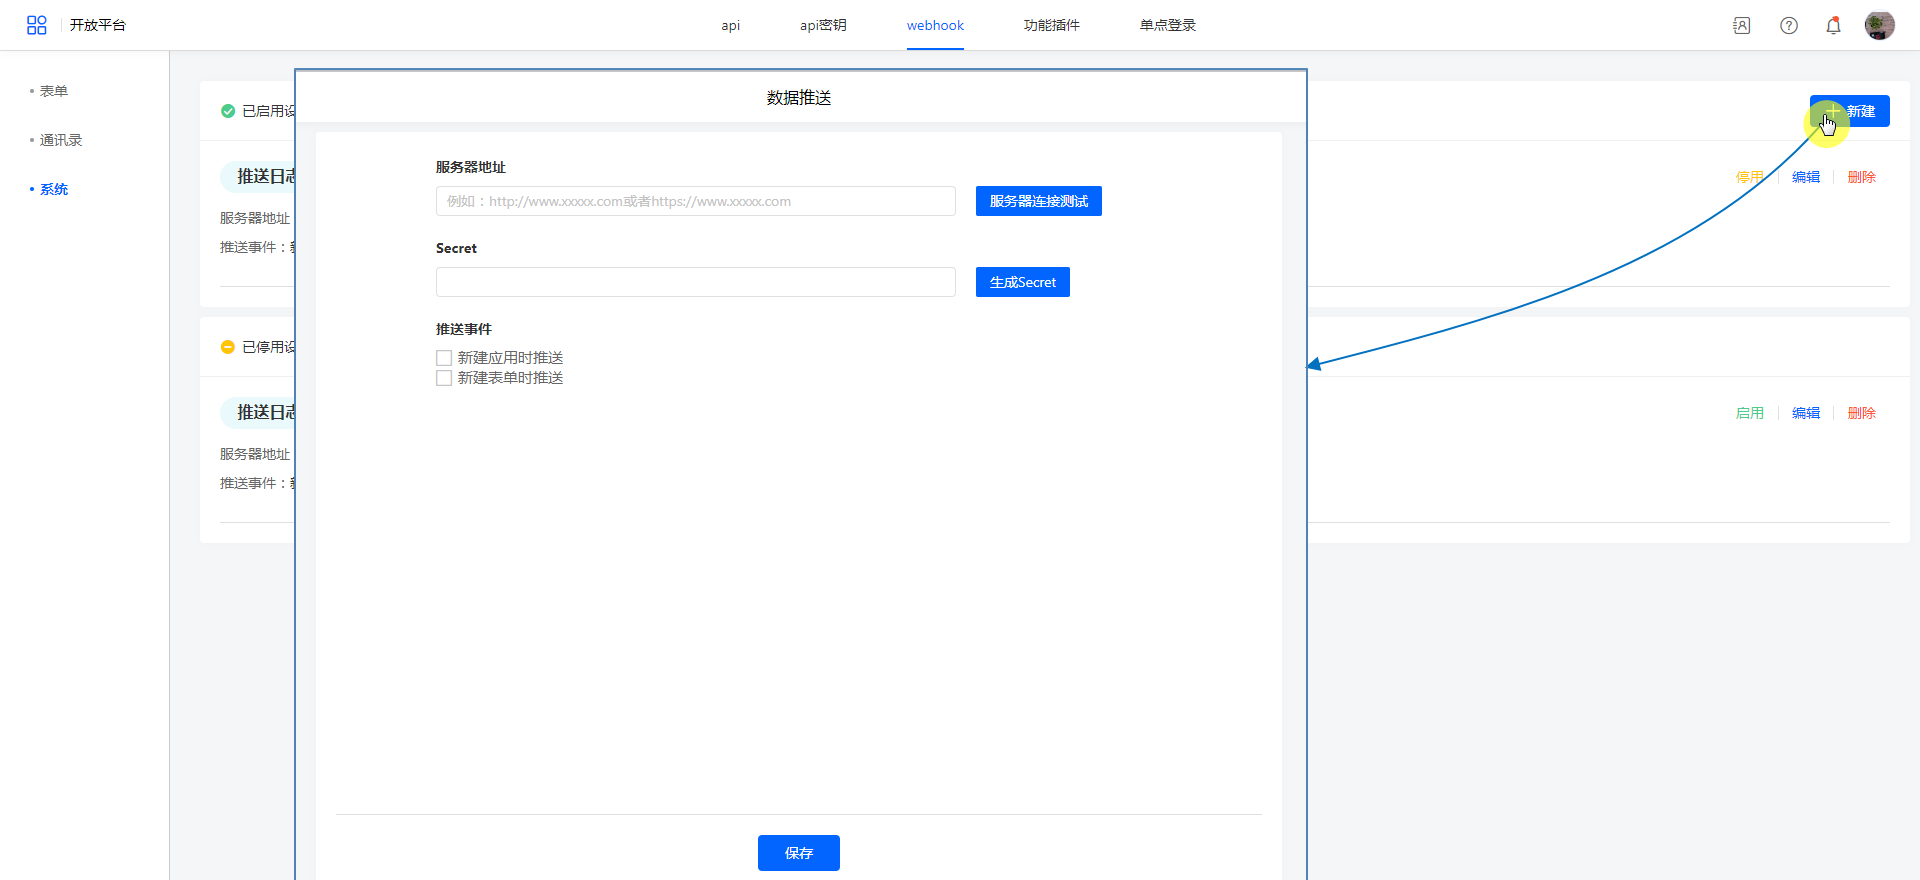Viewport: 1920px width, 880px height.
Task: Enable 新建应用时推送 checkbox
Action: 444,358
